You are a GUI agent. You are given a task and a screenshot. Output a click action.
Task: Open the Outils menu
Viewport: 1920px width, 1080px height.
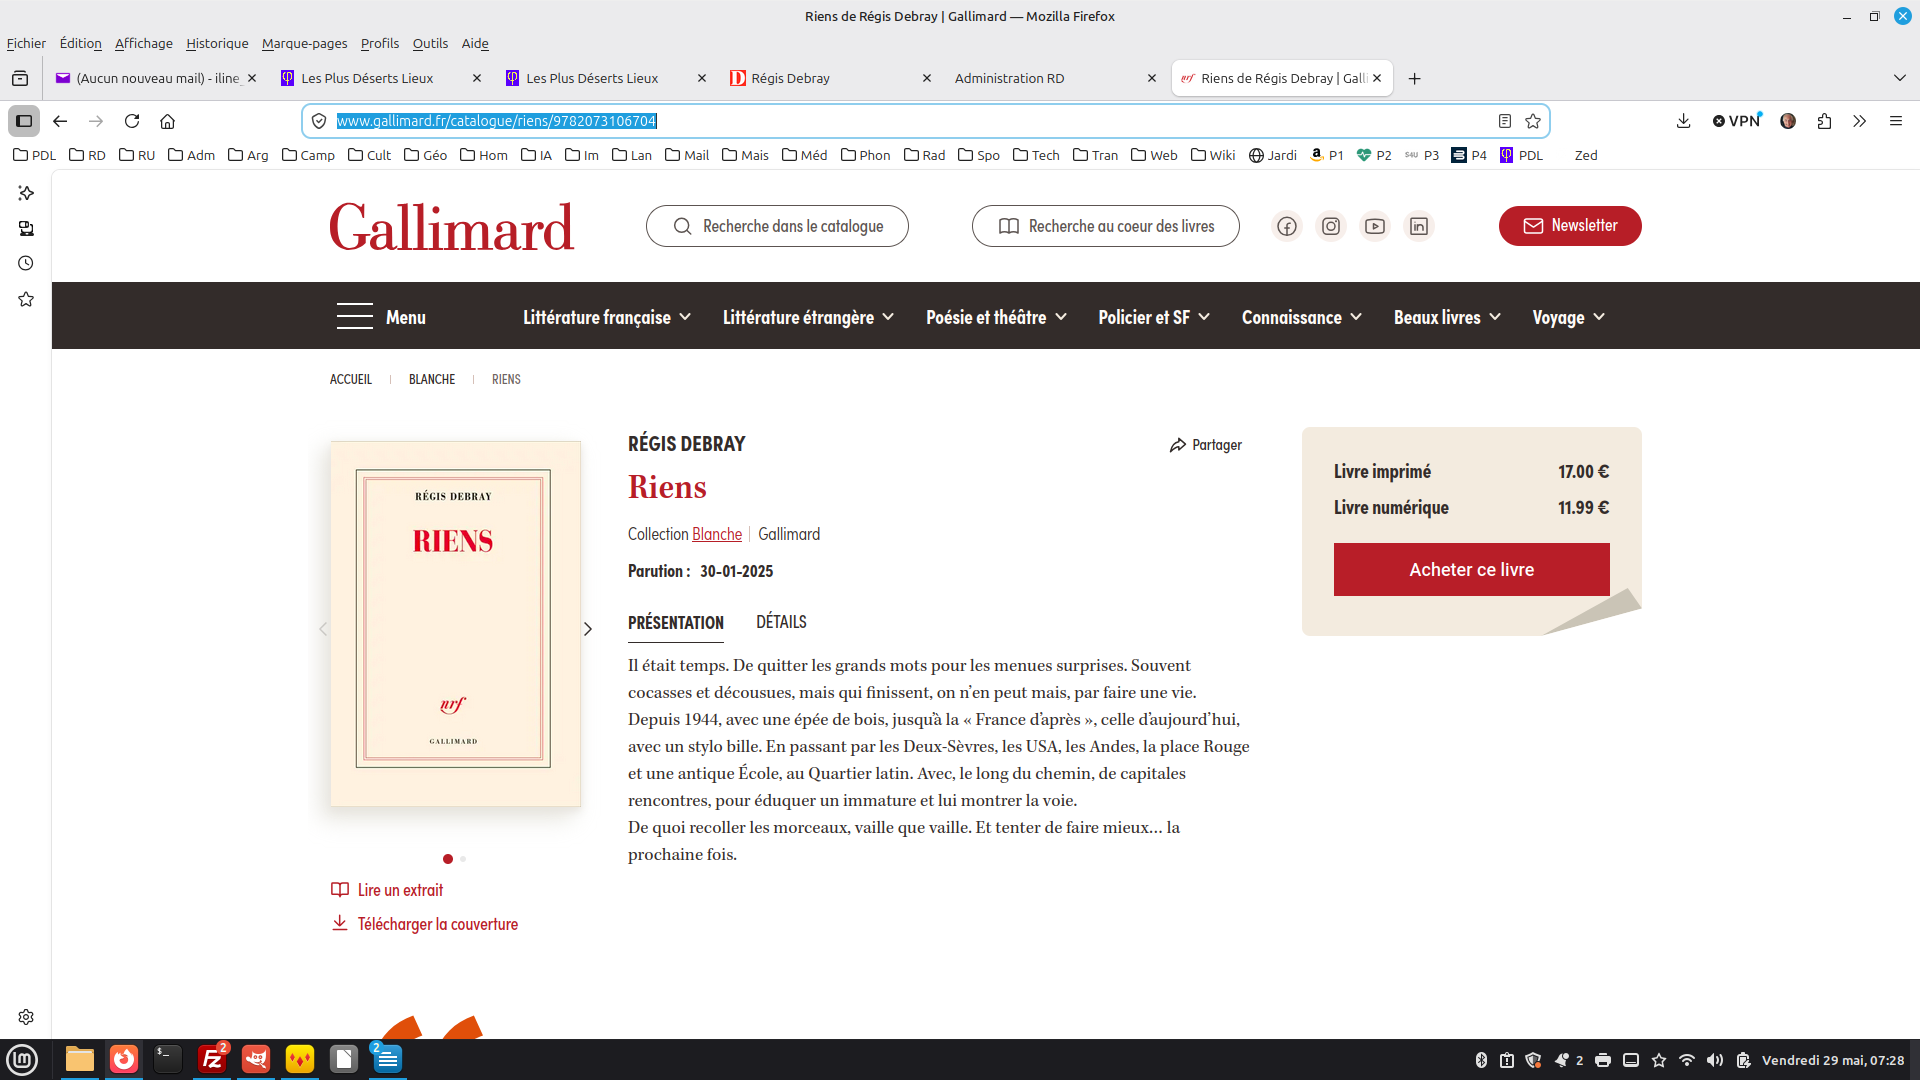[x=430, y=43]
